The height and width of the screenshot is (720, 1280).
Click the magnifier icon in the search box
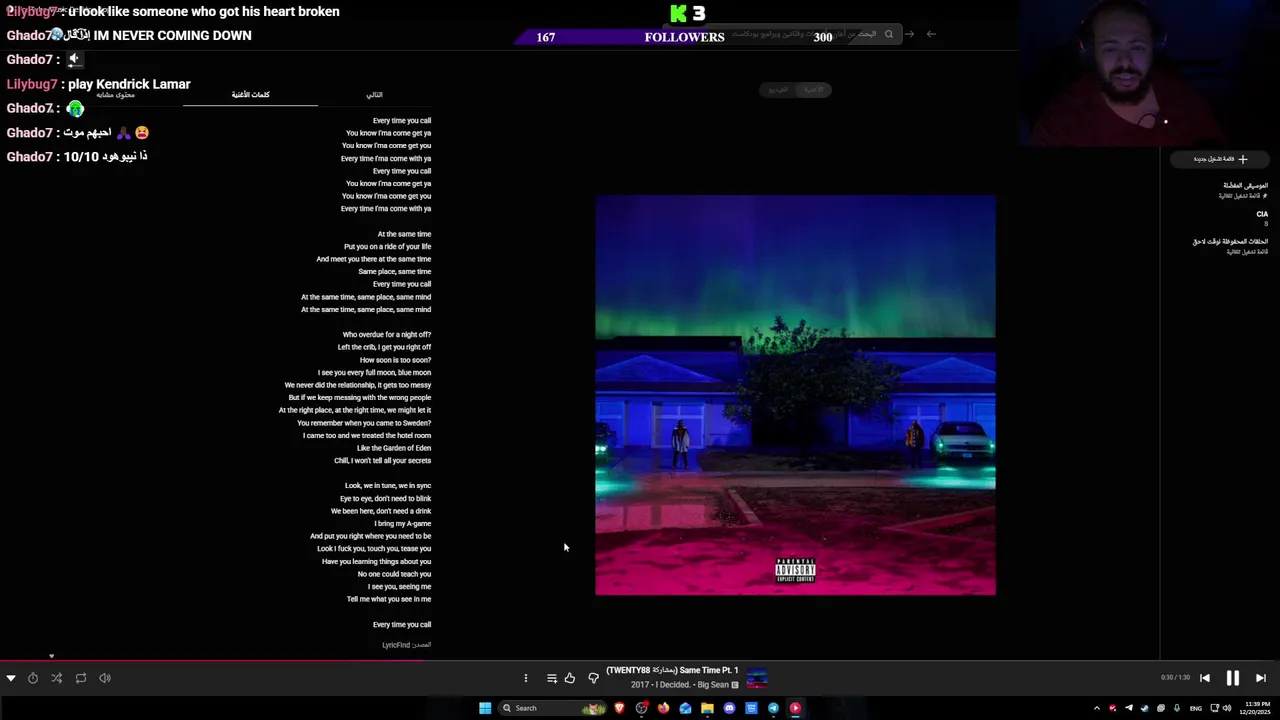point(888,34)
